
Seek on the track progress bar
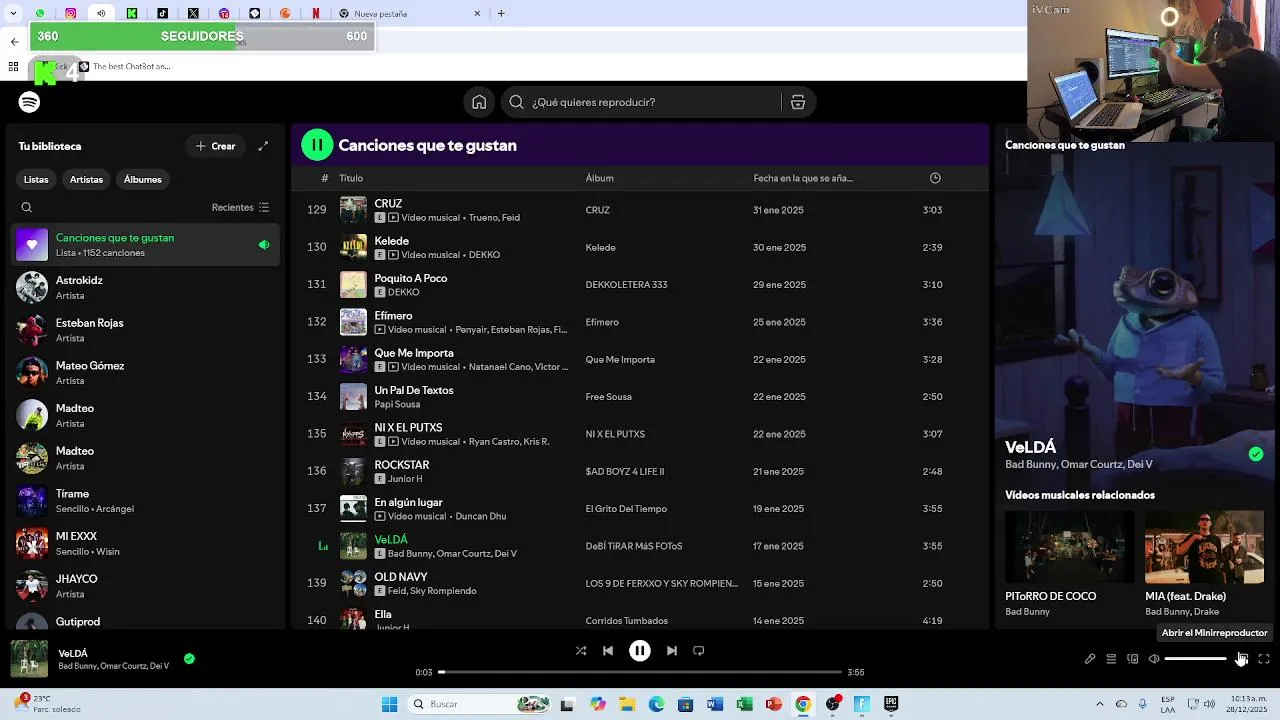click(x=640, y=672)
